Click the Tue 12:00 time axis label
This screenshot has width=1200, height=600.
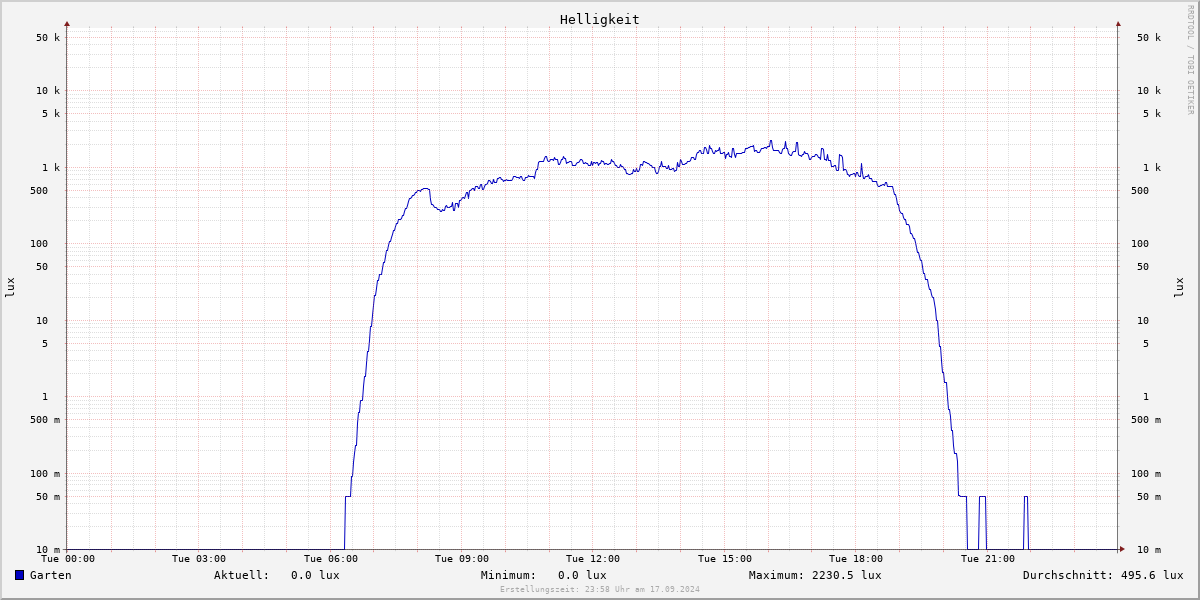click(x=593, y=559)
